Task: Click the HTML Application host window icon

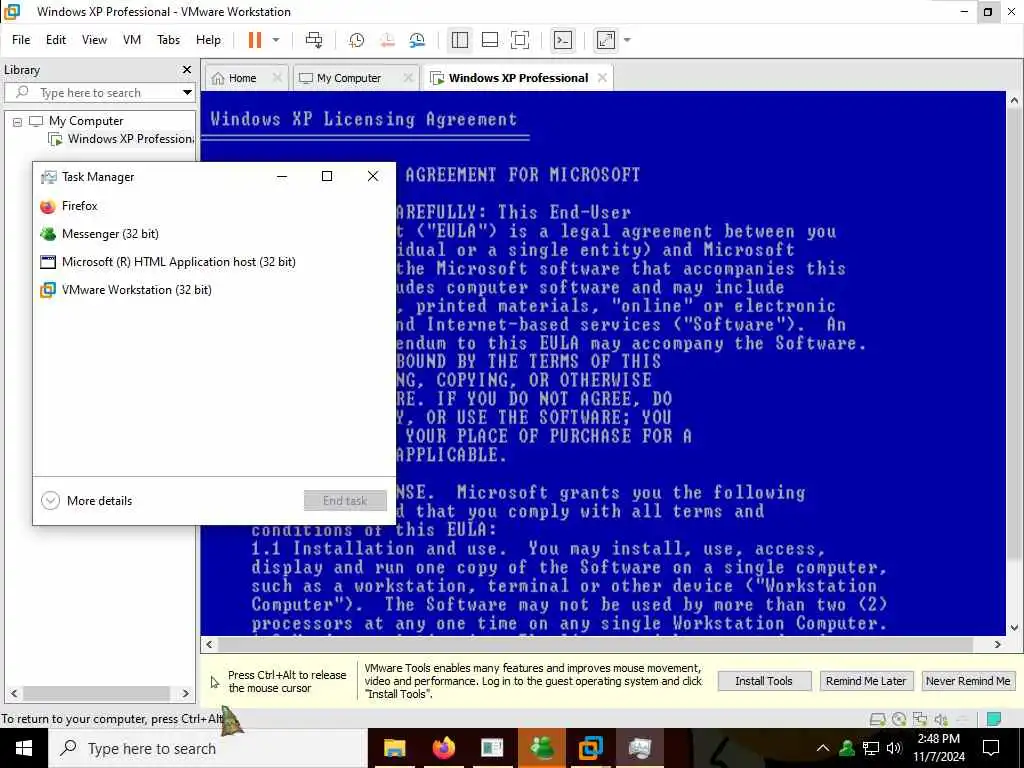Action: [x=48, y=262]
